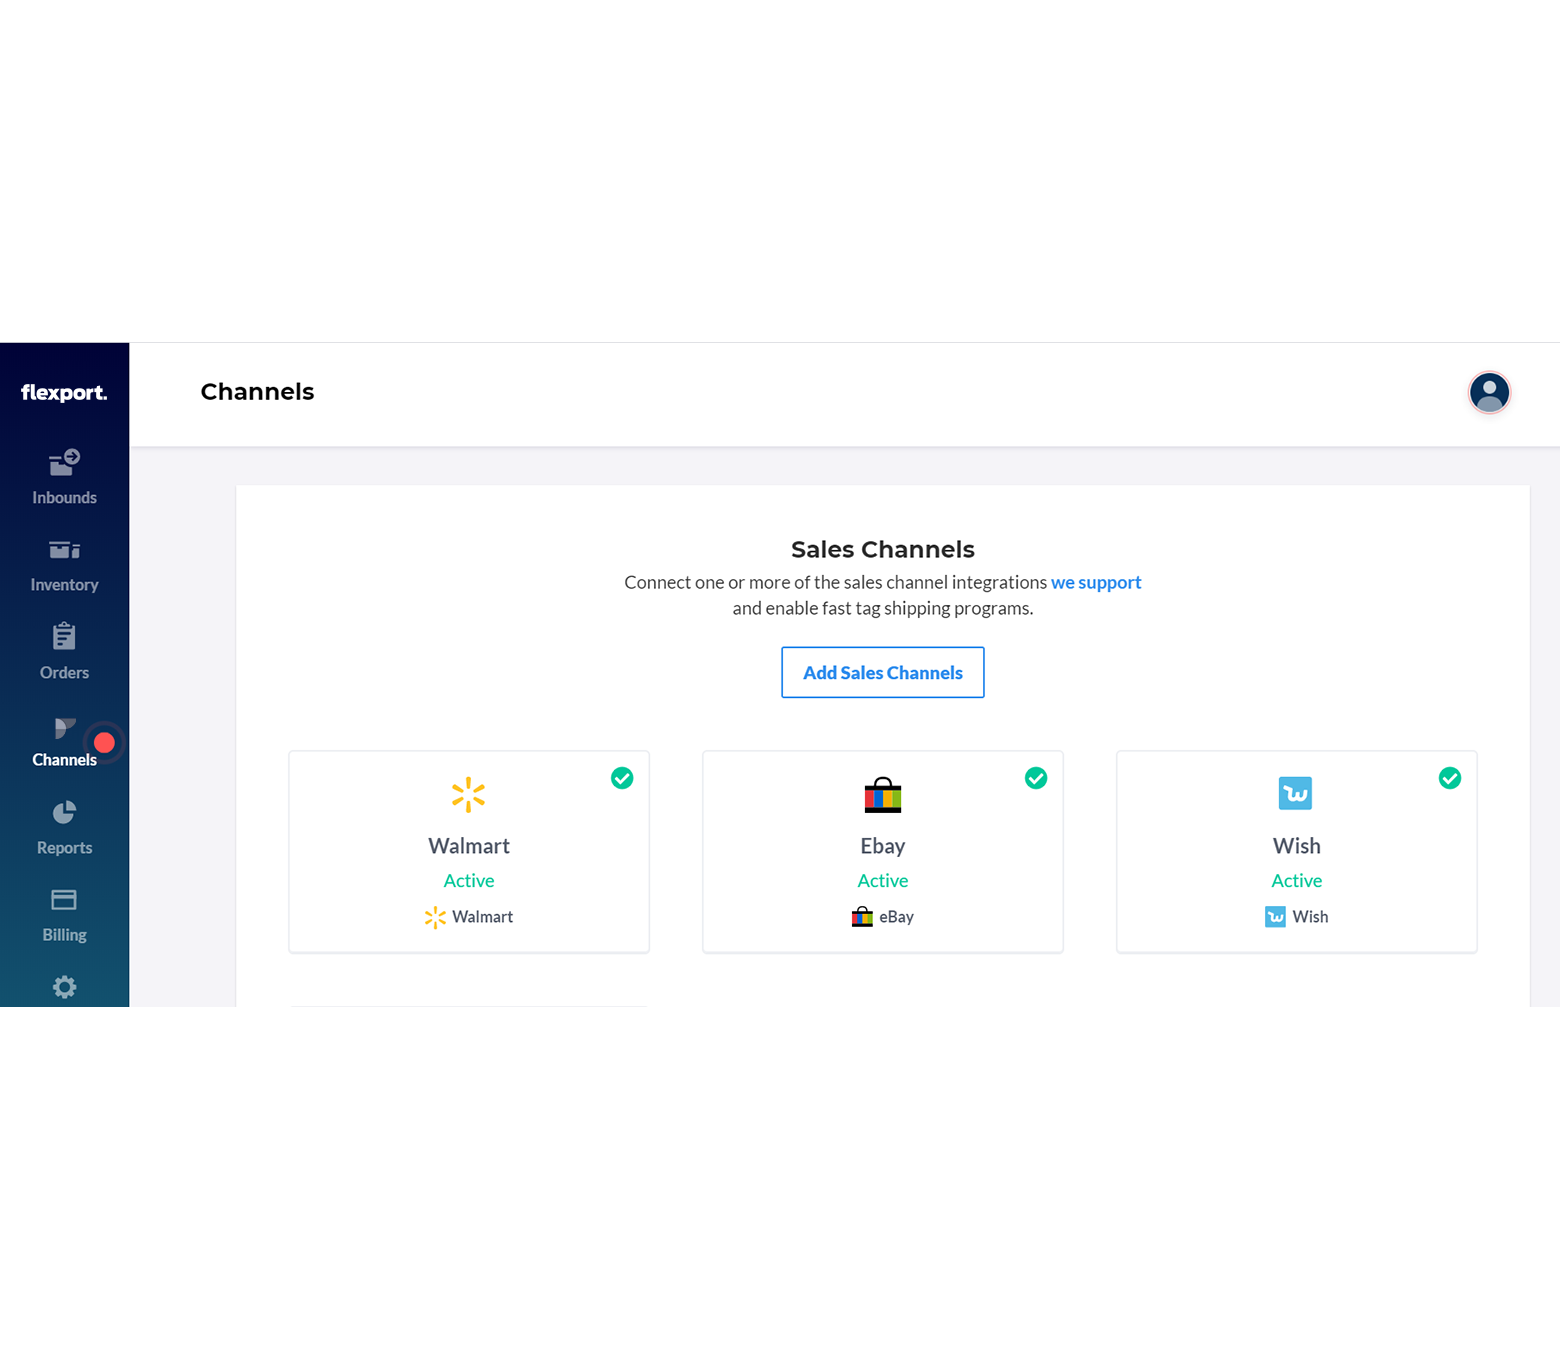This screenshot has height=1350, width=1560.
Task: Open the Orders clipboard icon
Action: point(64,637)
